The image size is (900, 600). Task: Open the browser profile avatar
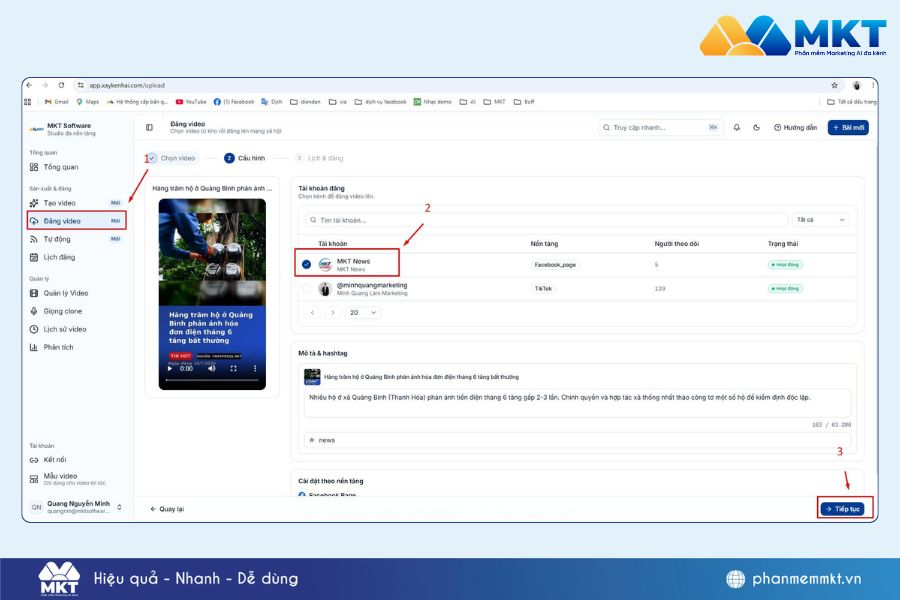coord(856,86)
